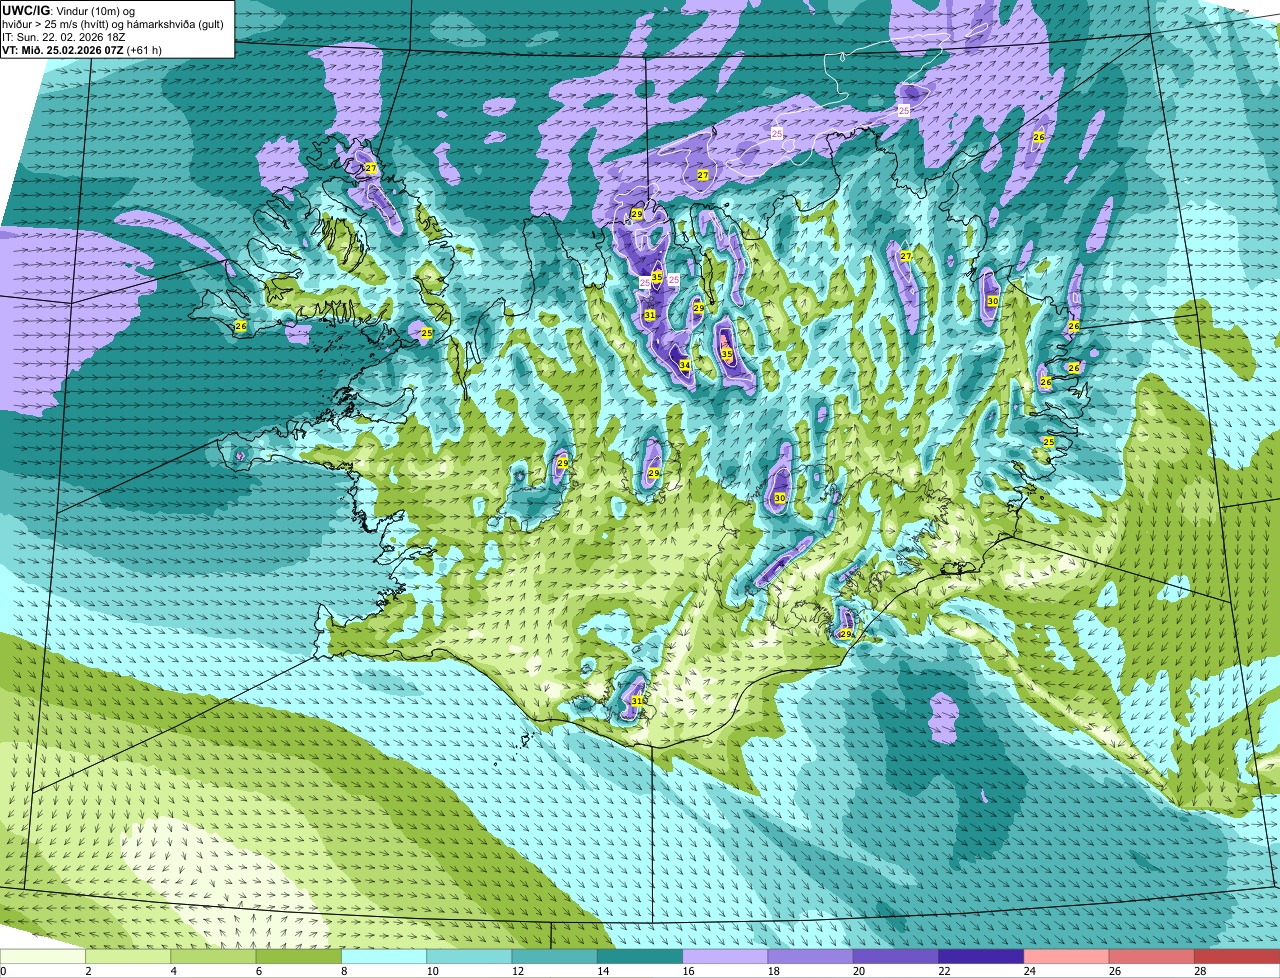1280x978 pixels.
Task: Click the legend scale tick label 26
Action: pos(1114,971)
